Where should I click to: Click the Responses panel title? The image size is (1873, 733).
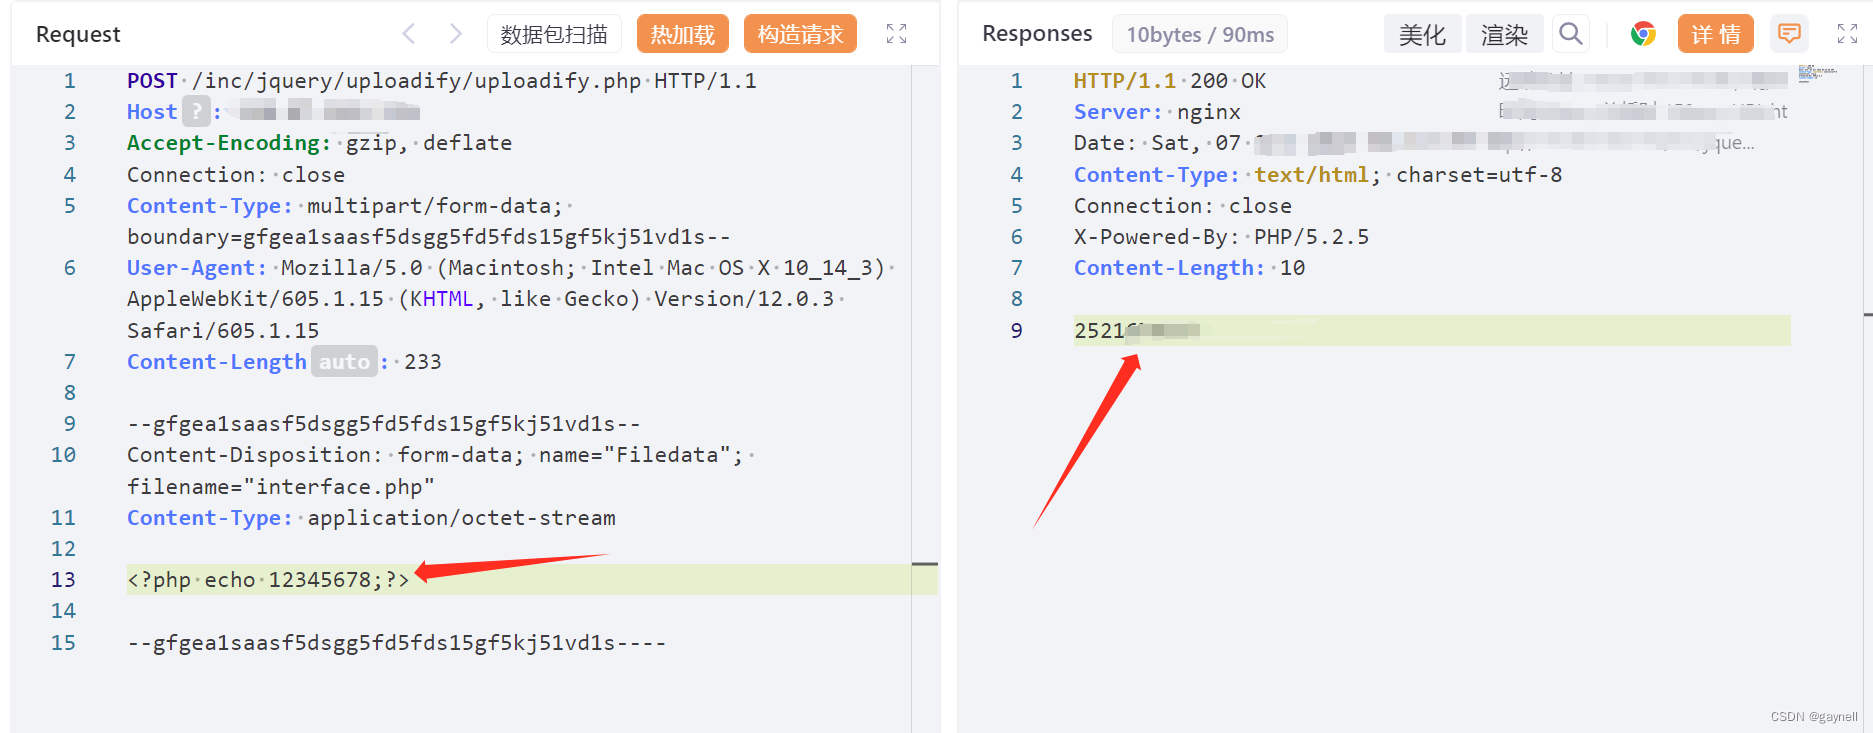pyautogui.click(x=1037, y=34)
